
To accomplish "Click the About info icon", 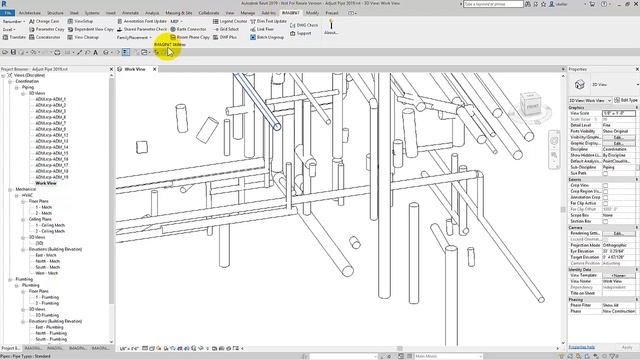I will point(331,26).
